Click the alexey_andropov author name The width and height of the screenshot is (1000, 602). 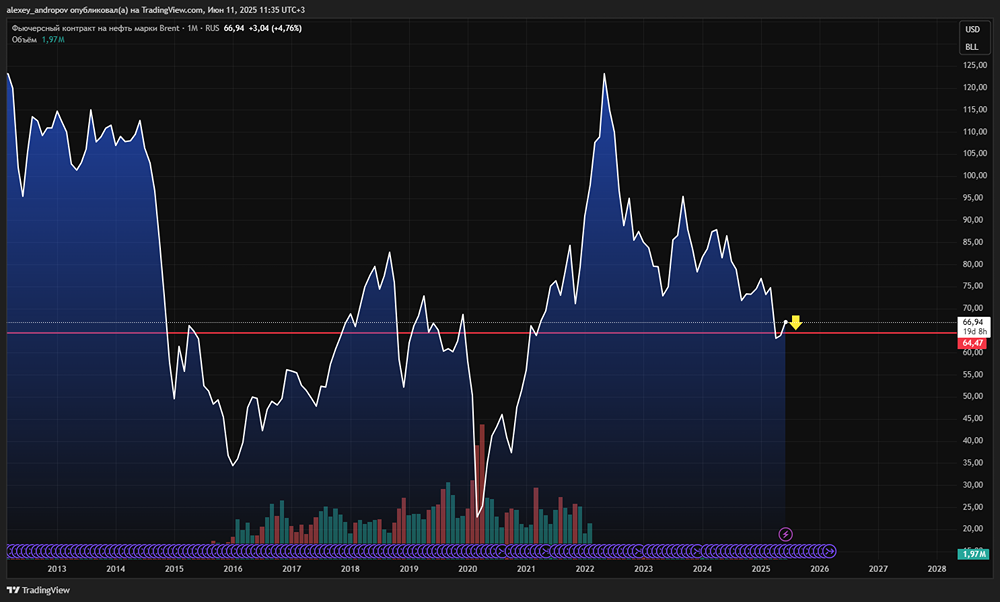[44, 9]
